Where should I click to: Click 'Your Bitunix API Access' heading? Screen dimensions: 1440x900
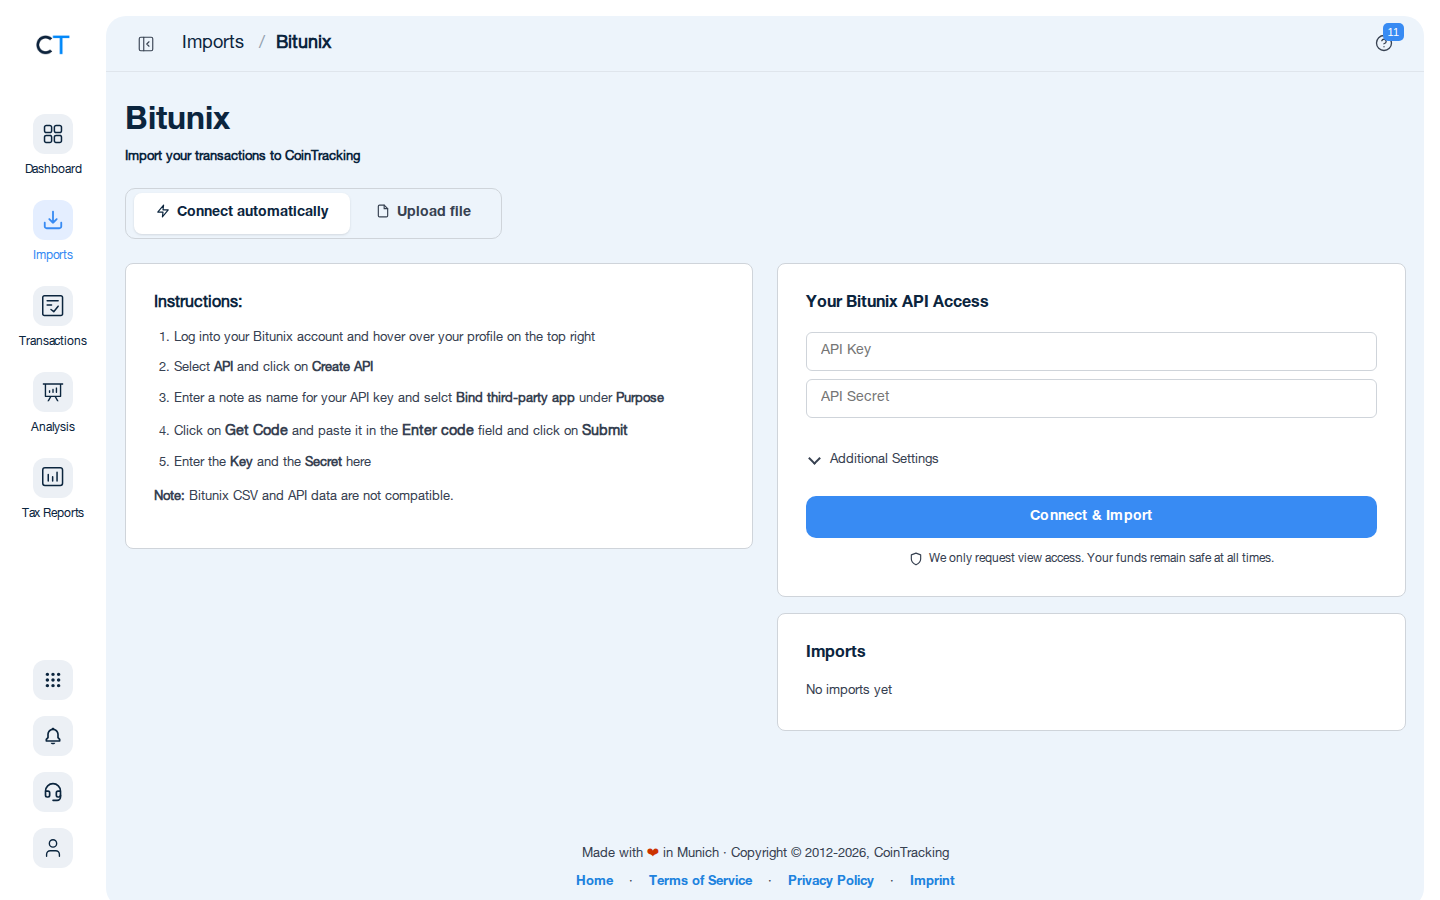[x=897, y=301]
